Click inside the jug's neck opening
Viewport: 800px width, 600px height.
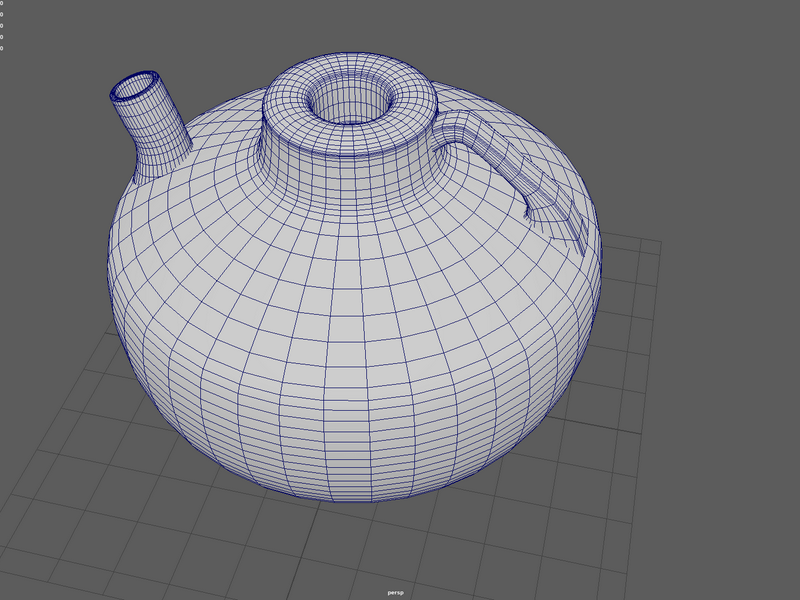pyautogui.click(x=352, y=99)
